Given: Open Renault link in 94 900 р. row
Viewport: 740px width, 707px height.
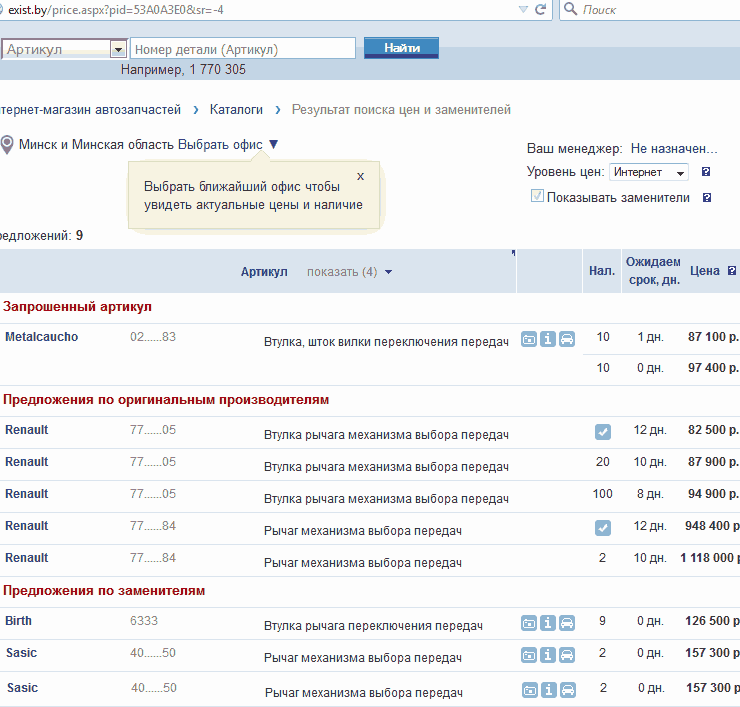Looking at the screenshot, I should (x=26, y=494).
